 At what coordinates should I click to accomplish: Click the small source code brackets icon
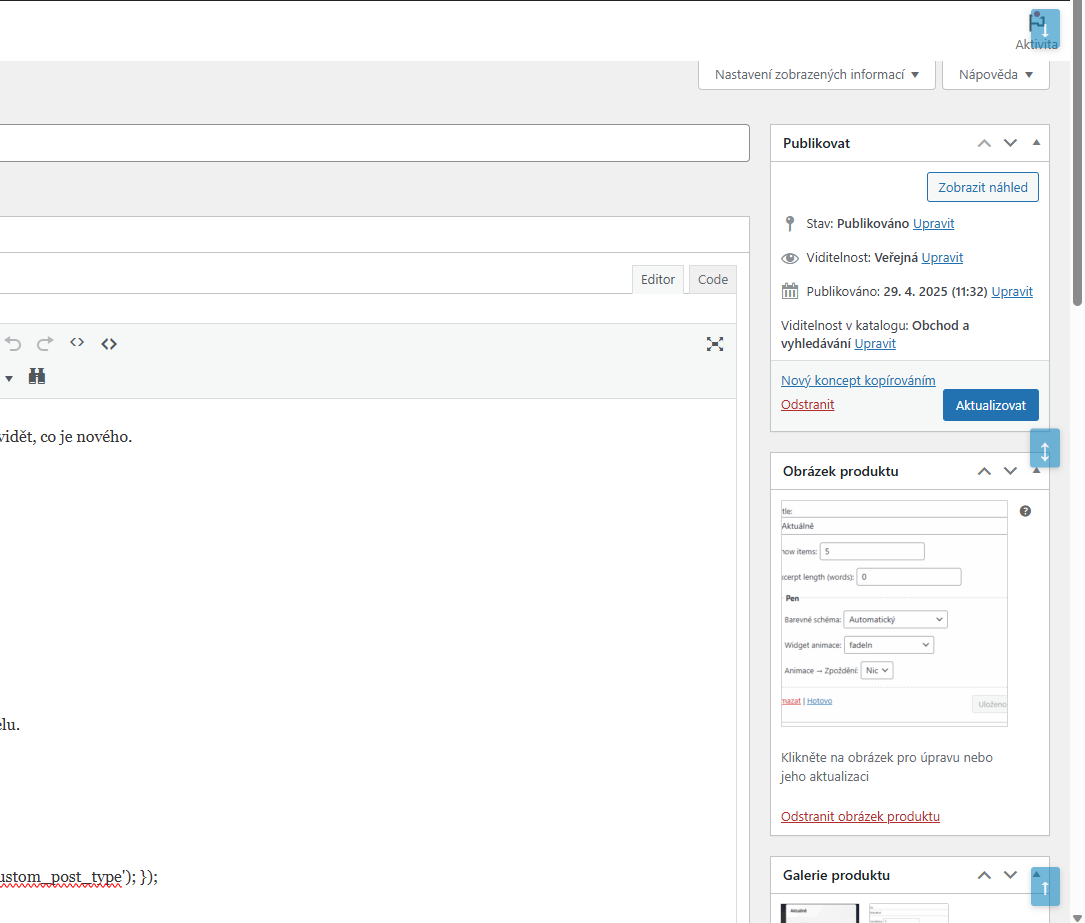click(x=77, y=342)
